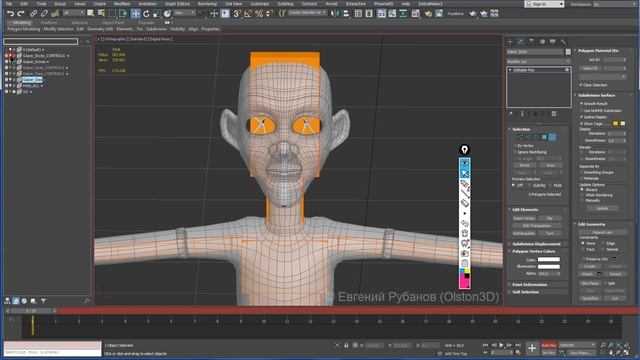
Task: Open the Hierarchy panel tab icon
Action: tap(531, 42)
